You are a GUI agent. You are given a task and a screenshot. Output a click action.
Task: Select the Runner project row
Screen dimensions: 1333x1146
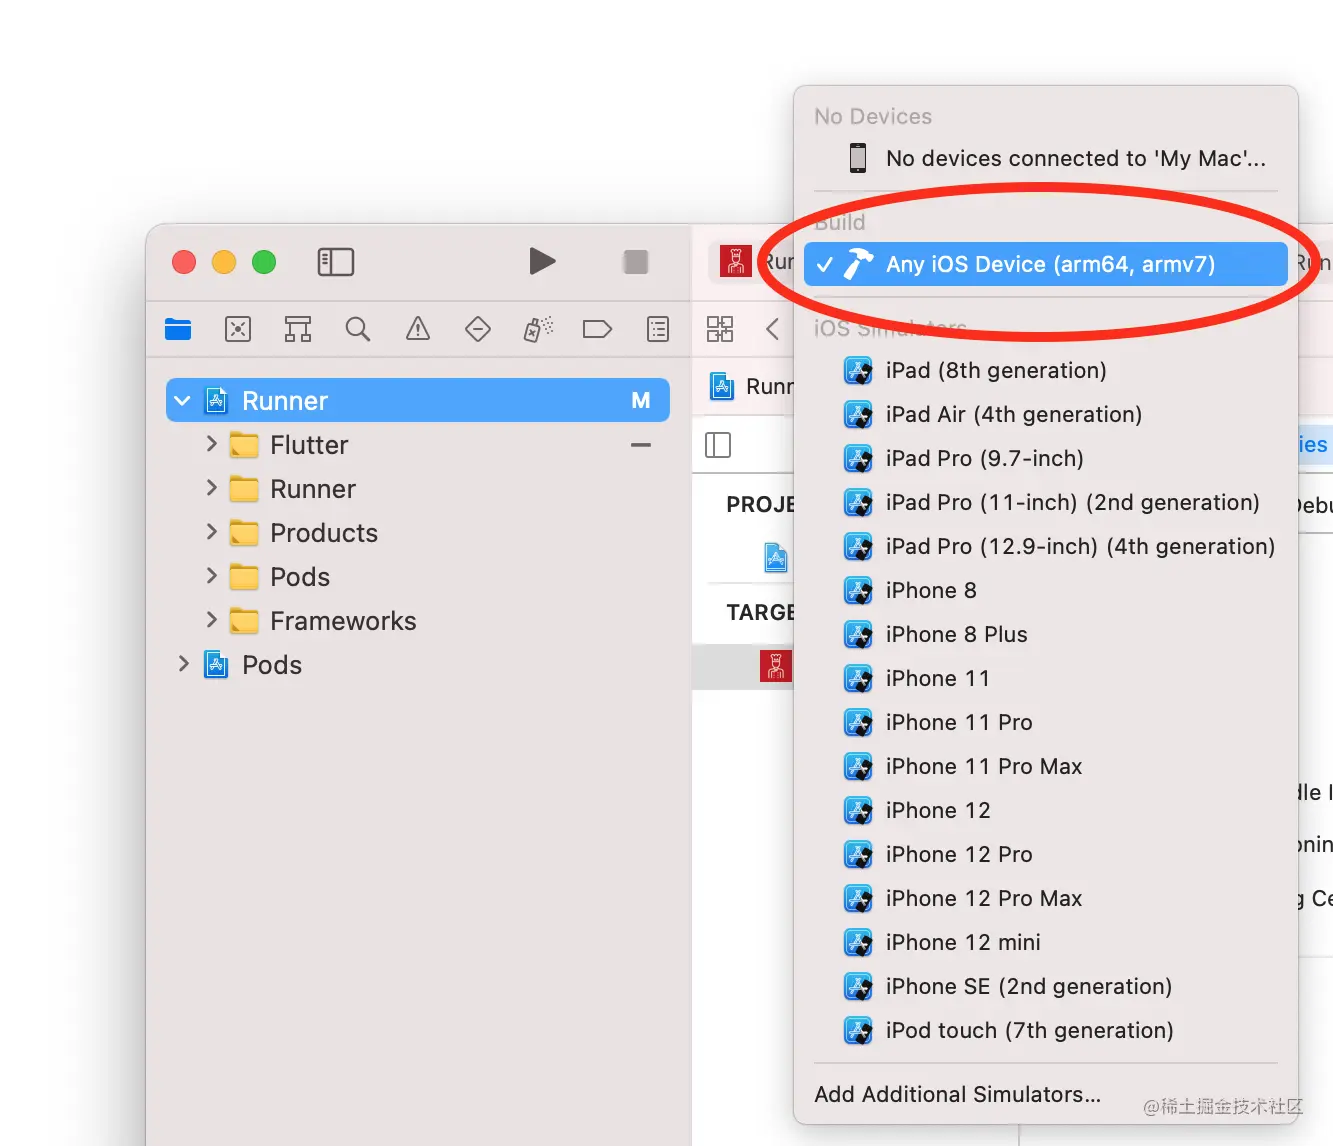tap(418, 400)
